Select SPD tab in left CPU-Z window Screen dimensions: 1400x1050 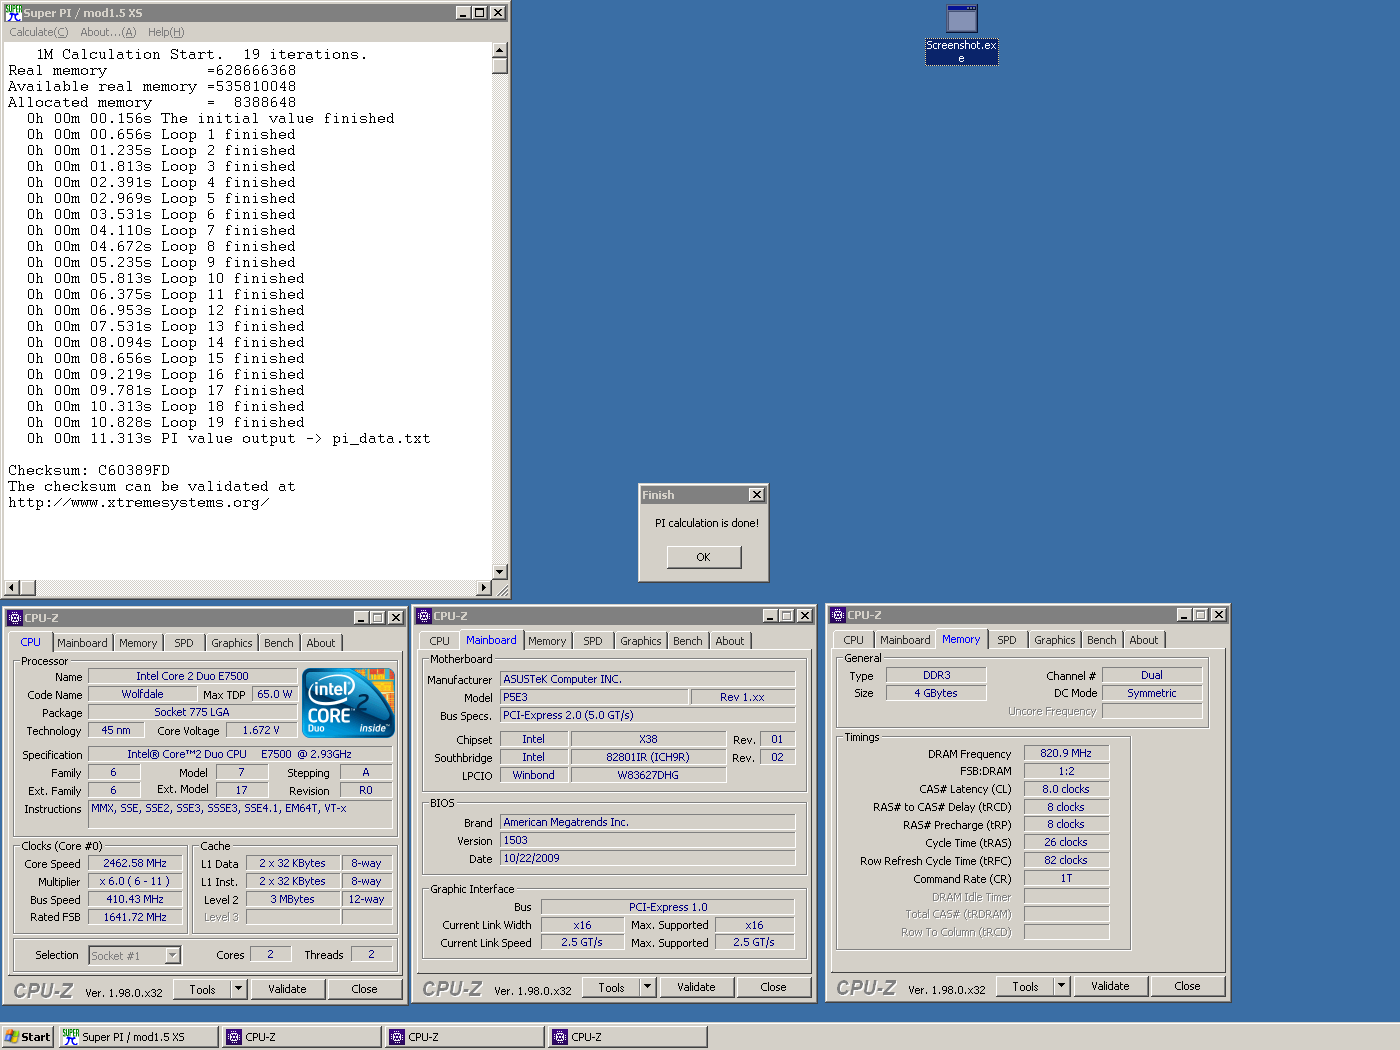pos(184,643)
